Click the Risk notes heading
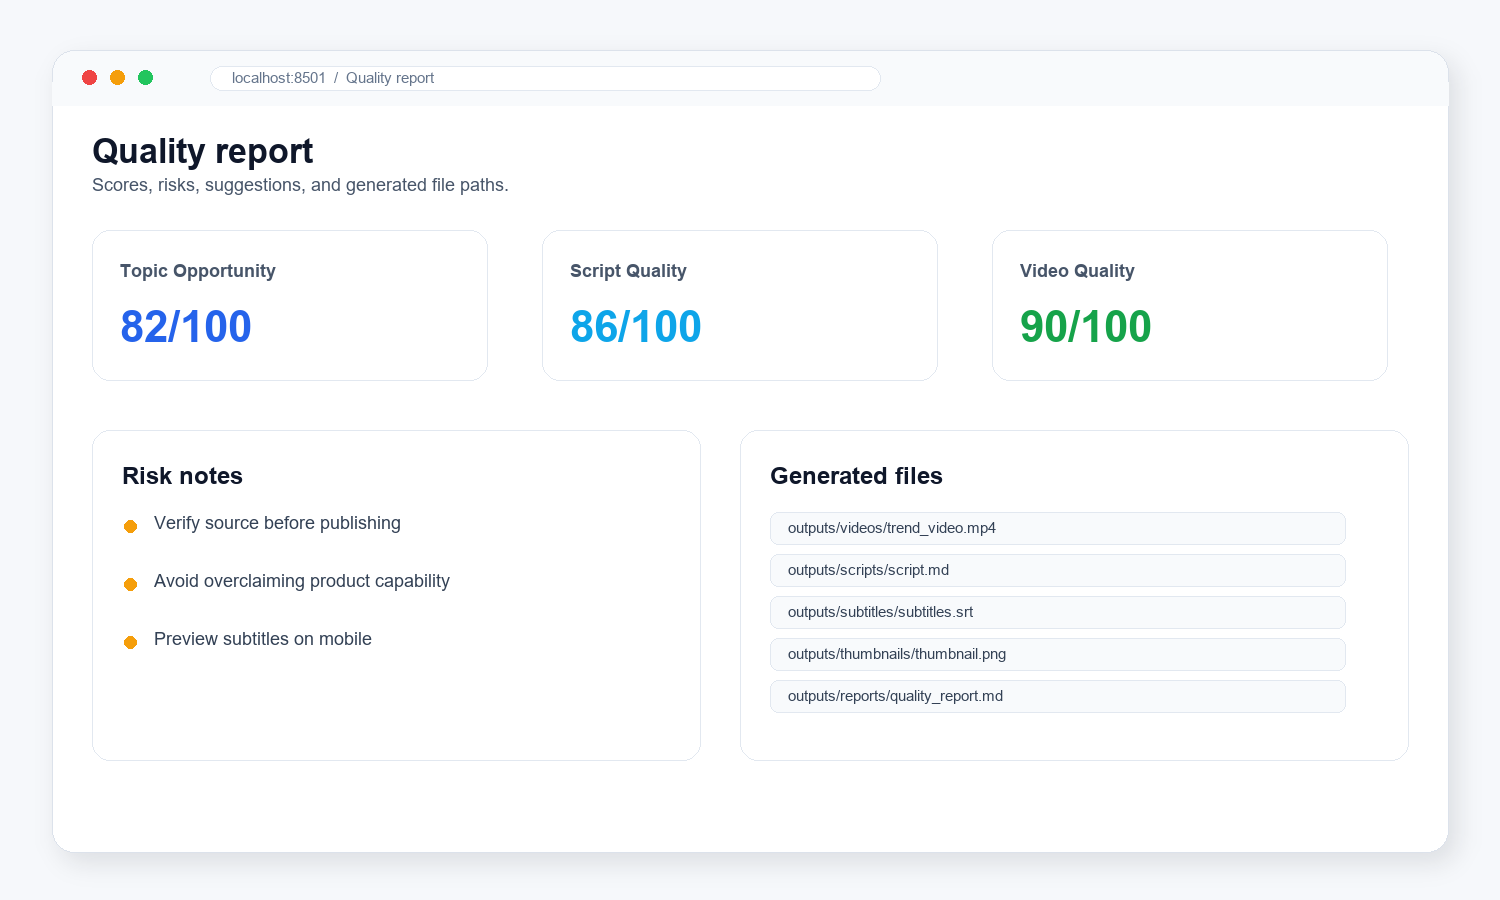Viewport: 1500px width, 900px height. tap(182, 476)
